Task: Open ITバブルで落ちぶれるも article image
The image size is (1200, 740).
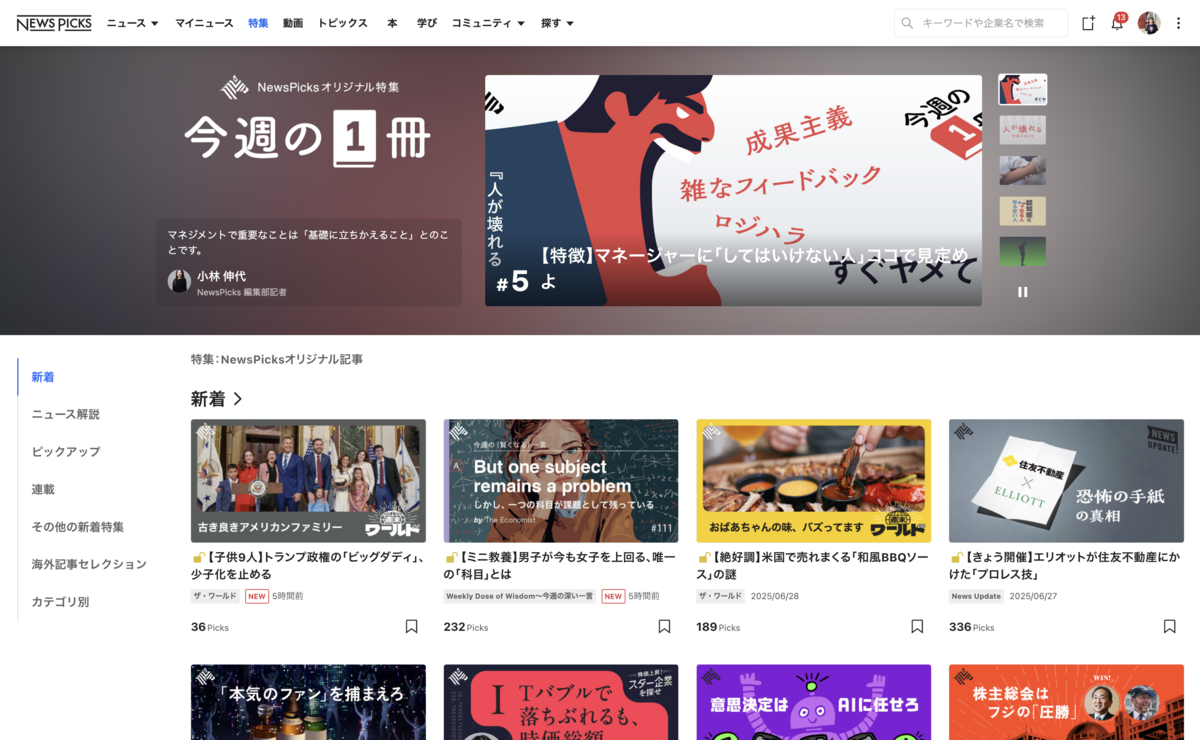Action: pos(561,702)
